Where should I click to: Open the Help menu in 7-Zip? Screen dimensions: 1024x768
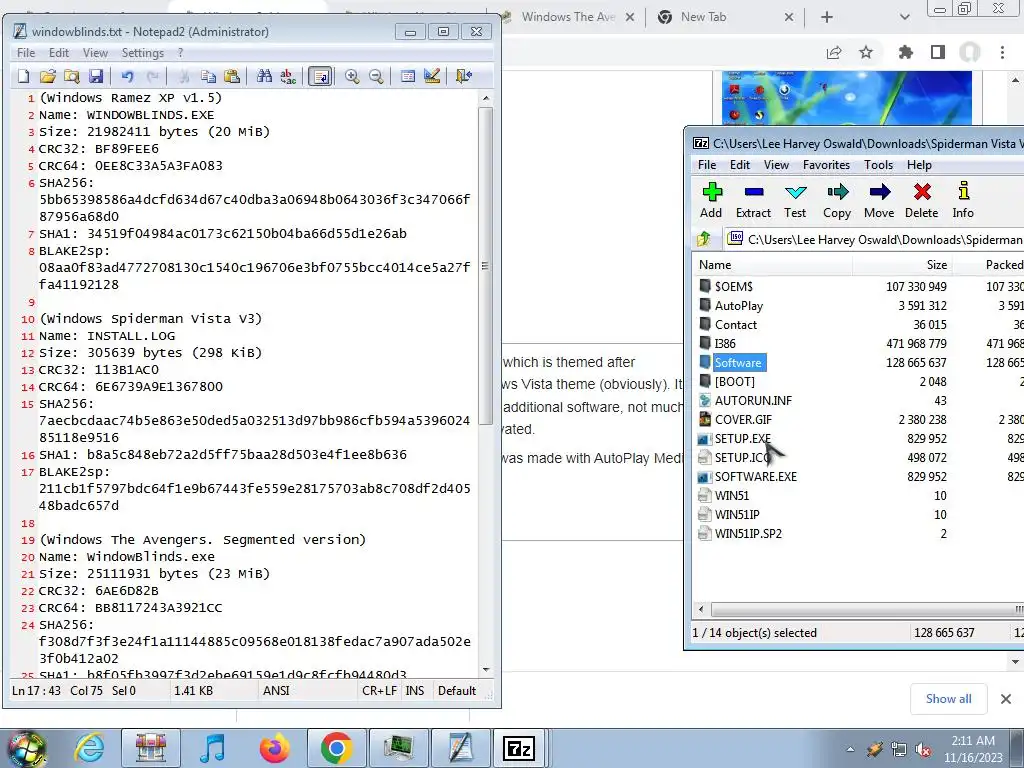pos(919,165)
